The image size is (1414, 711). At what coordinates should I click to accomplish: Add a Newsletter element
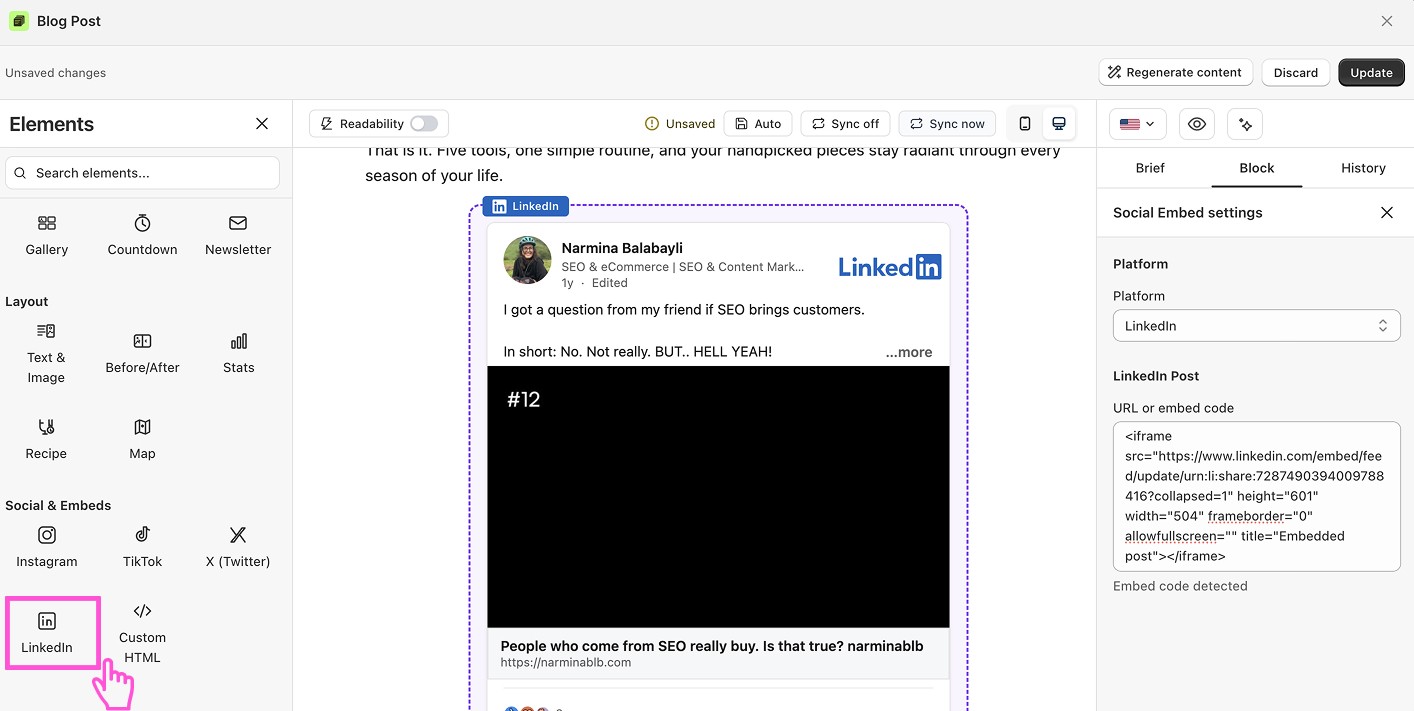coord(238,236)
